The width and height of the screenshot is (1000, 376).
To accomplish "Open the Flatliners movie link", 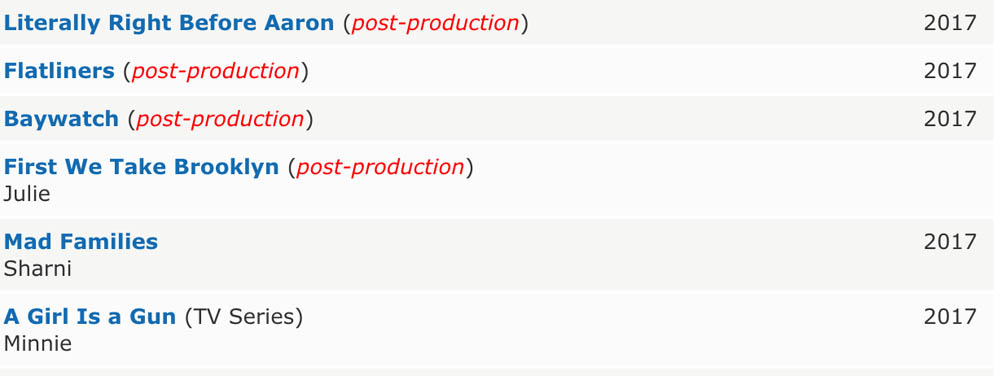I will tap(59, 71).
